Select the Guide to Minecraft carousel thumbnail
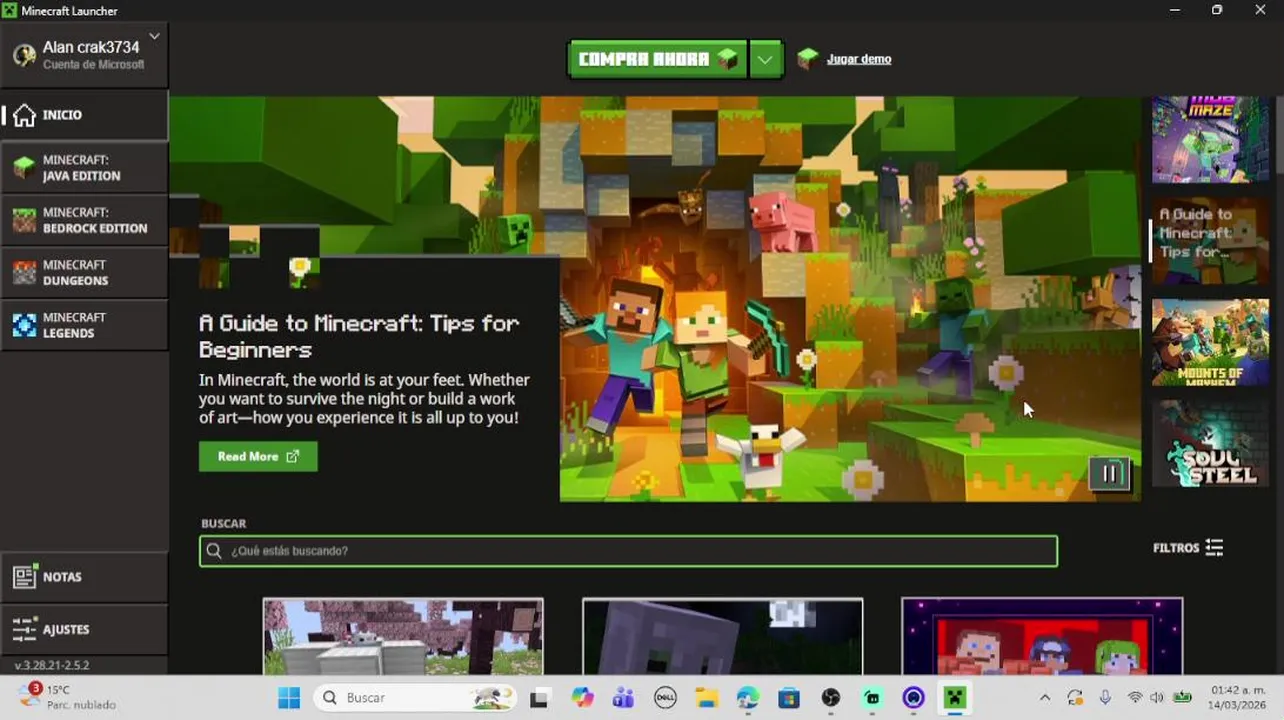1284x720 pixels. pyautogui.click(x=1210, y=241)
